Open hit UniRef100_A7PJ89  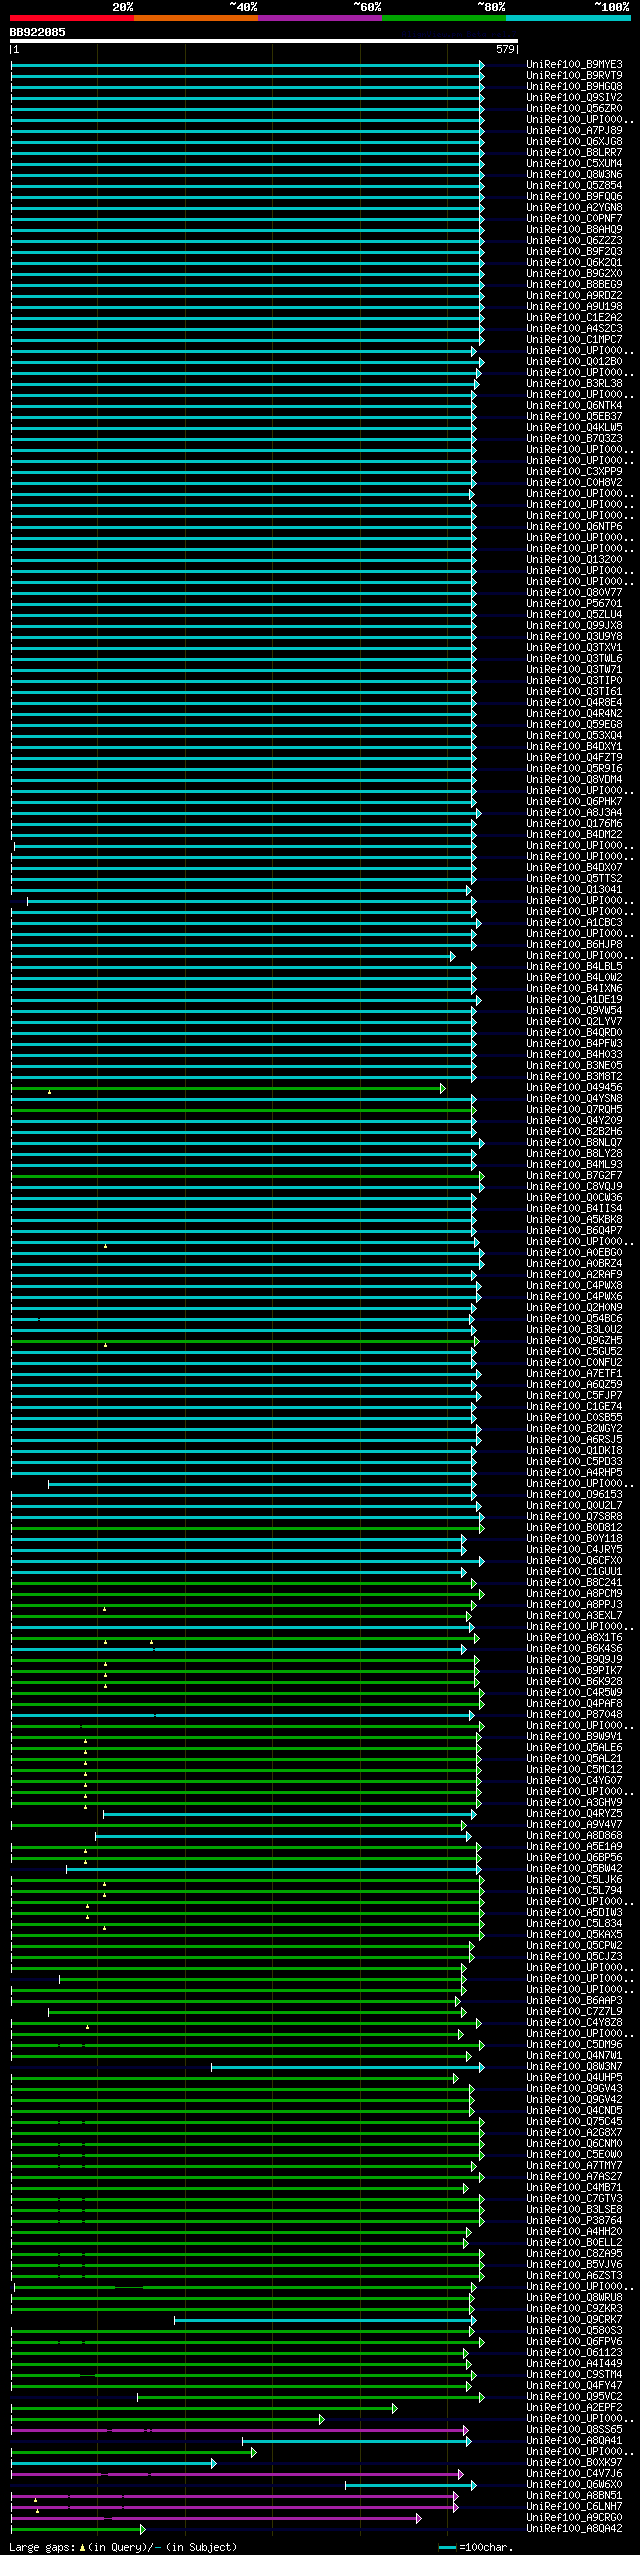coord(574,131)
